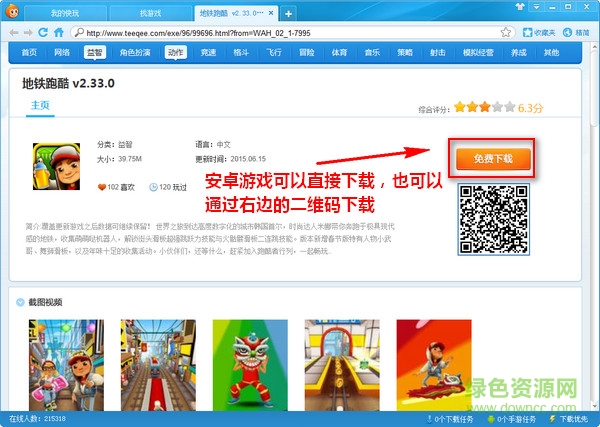Click the 分类: 益智 text

coord(114,144)
